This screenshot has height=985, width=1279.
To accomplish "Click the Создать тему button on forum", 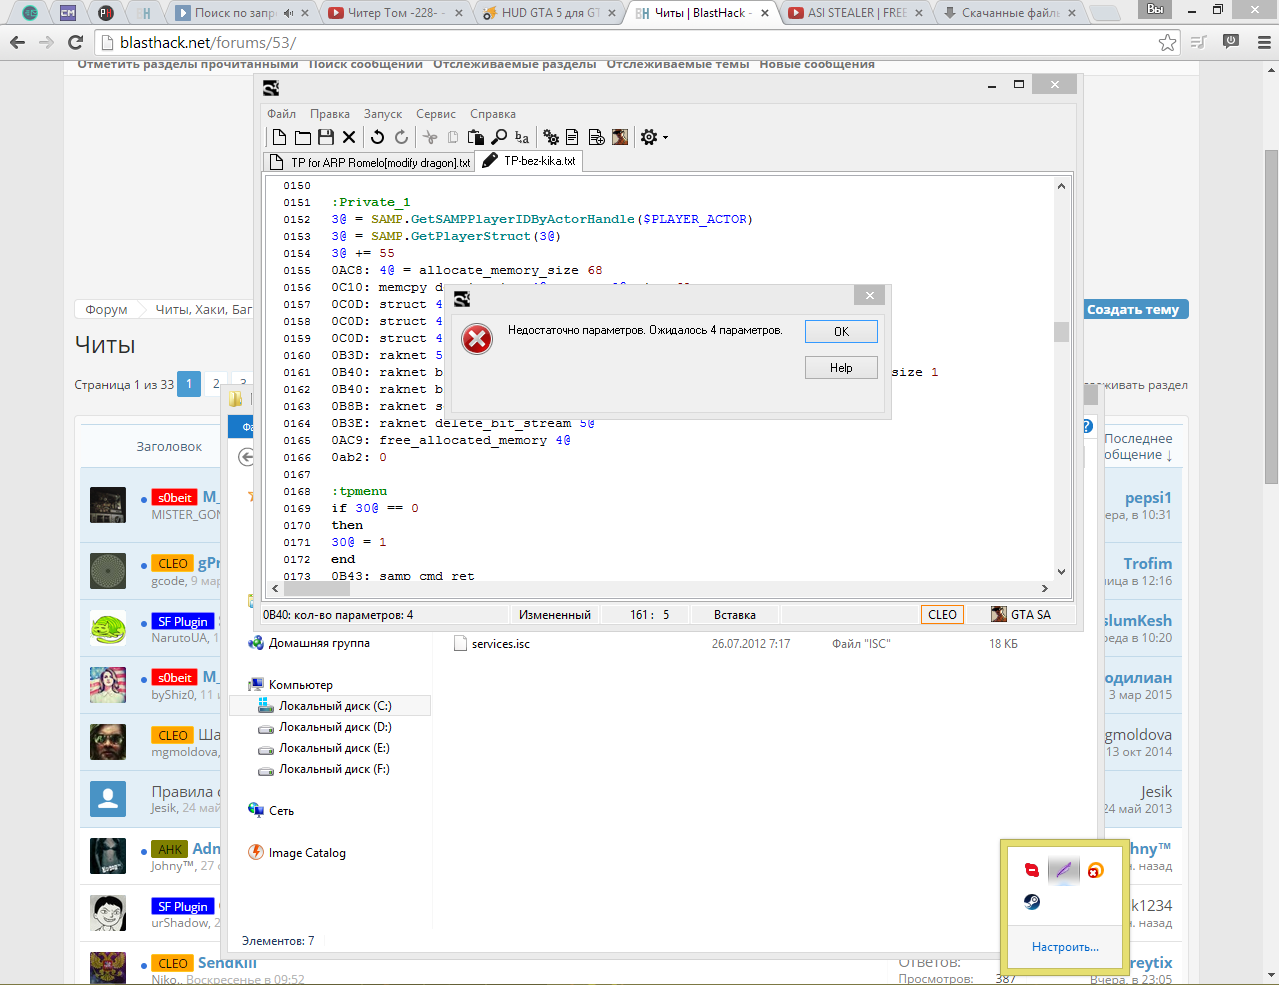I will coord(1133,310).
